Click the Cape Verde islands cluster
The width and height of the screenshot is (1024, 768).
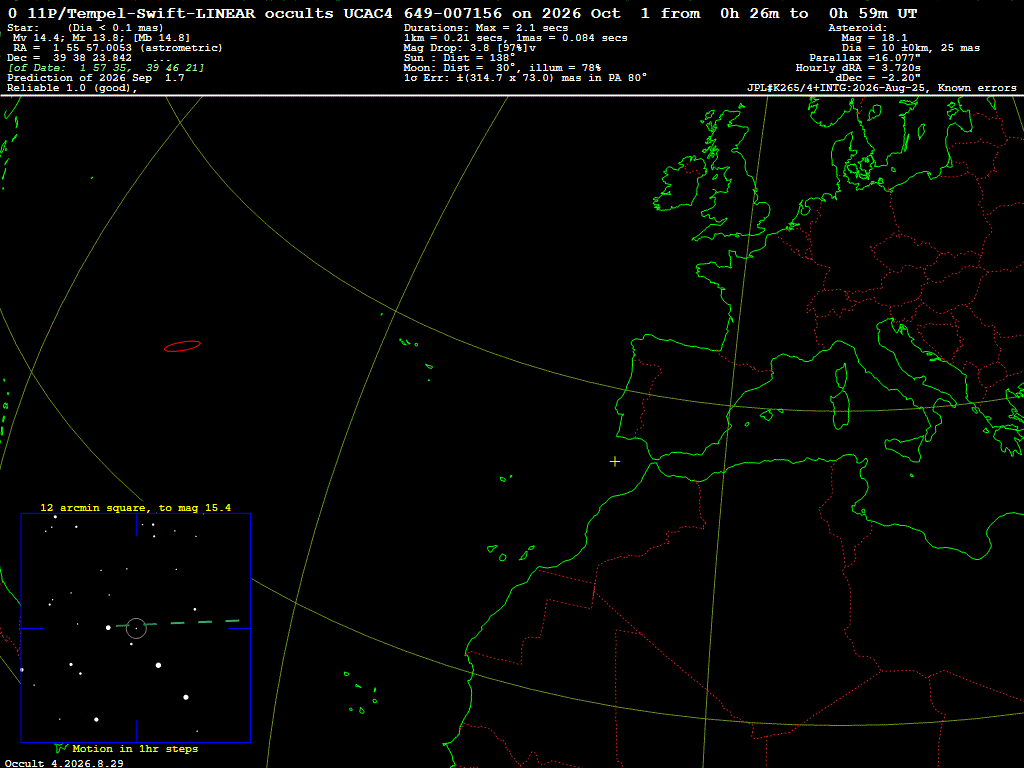point(360,693)
